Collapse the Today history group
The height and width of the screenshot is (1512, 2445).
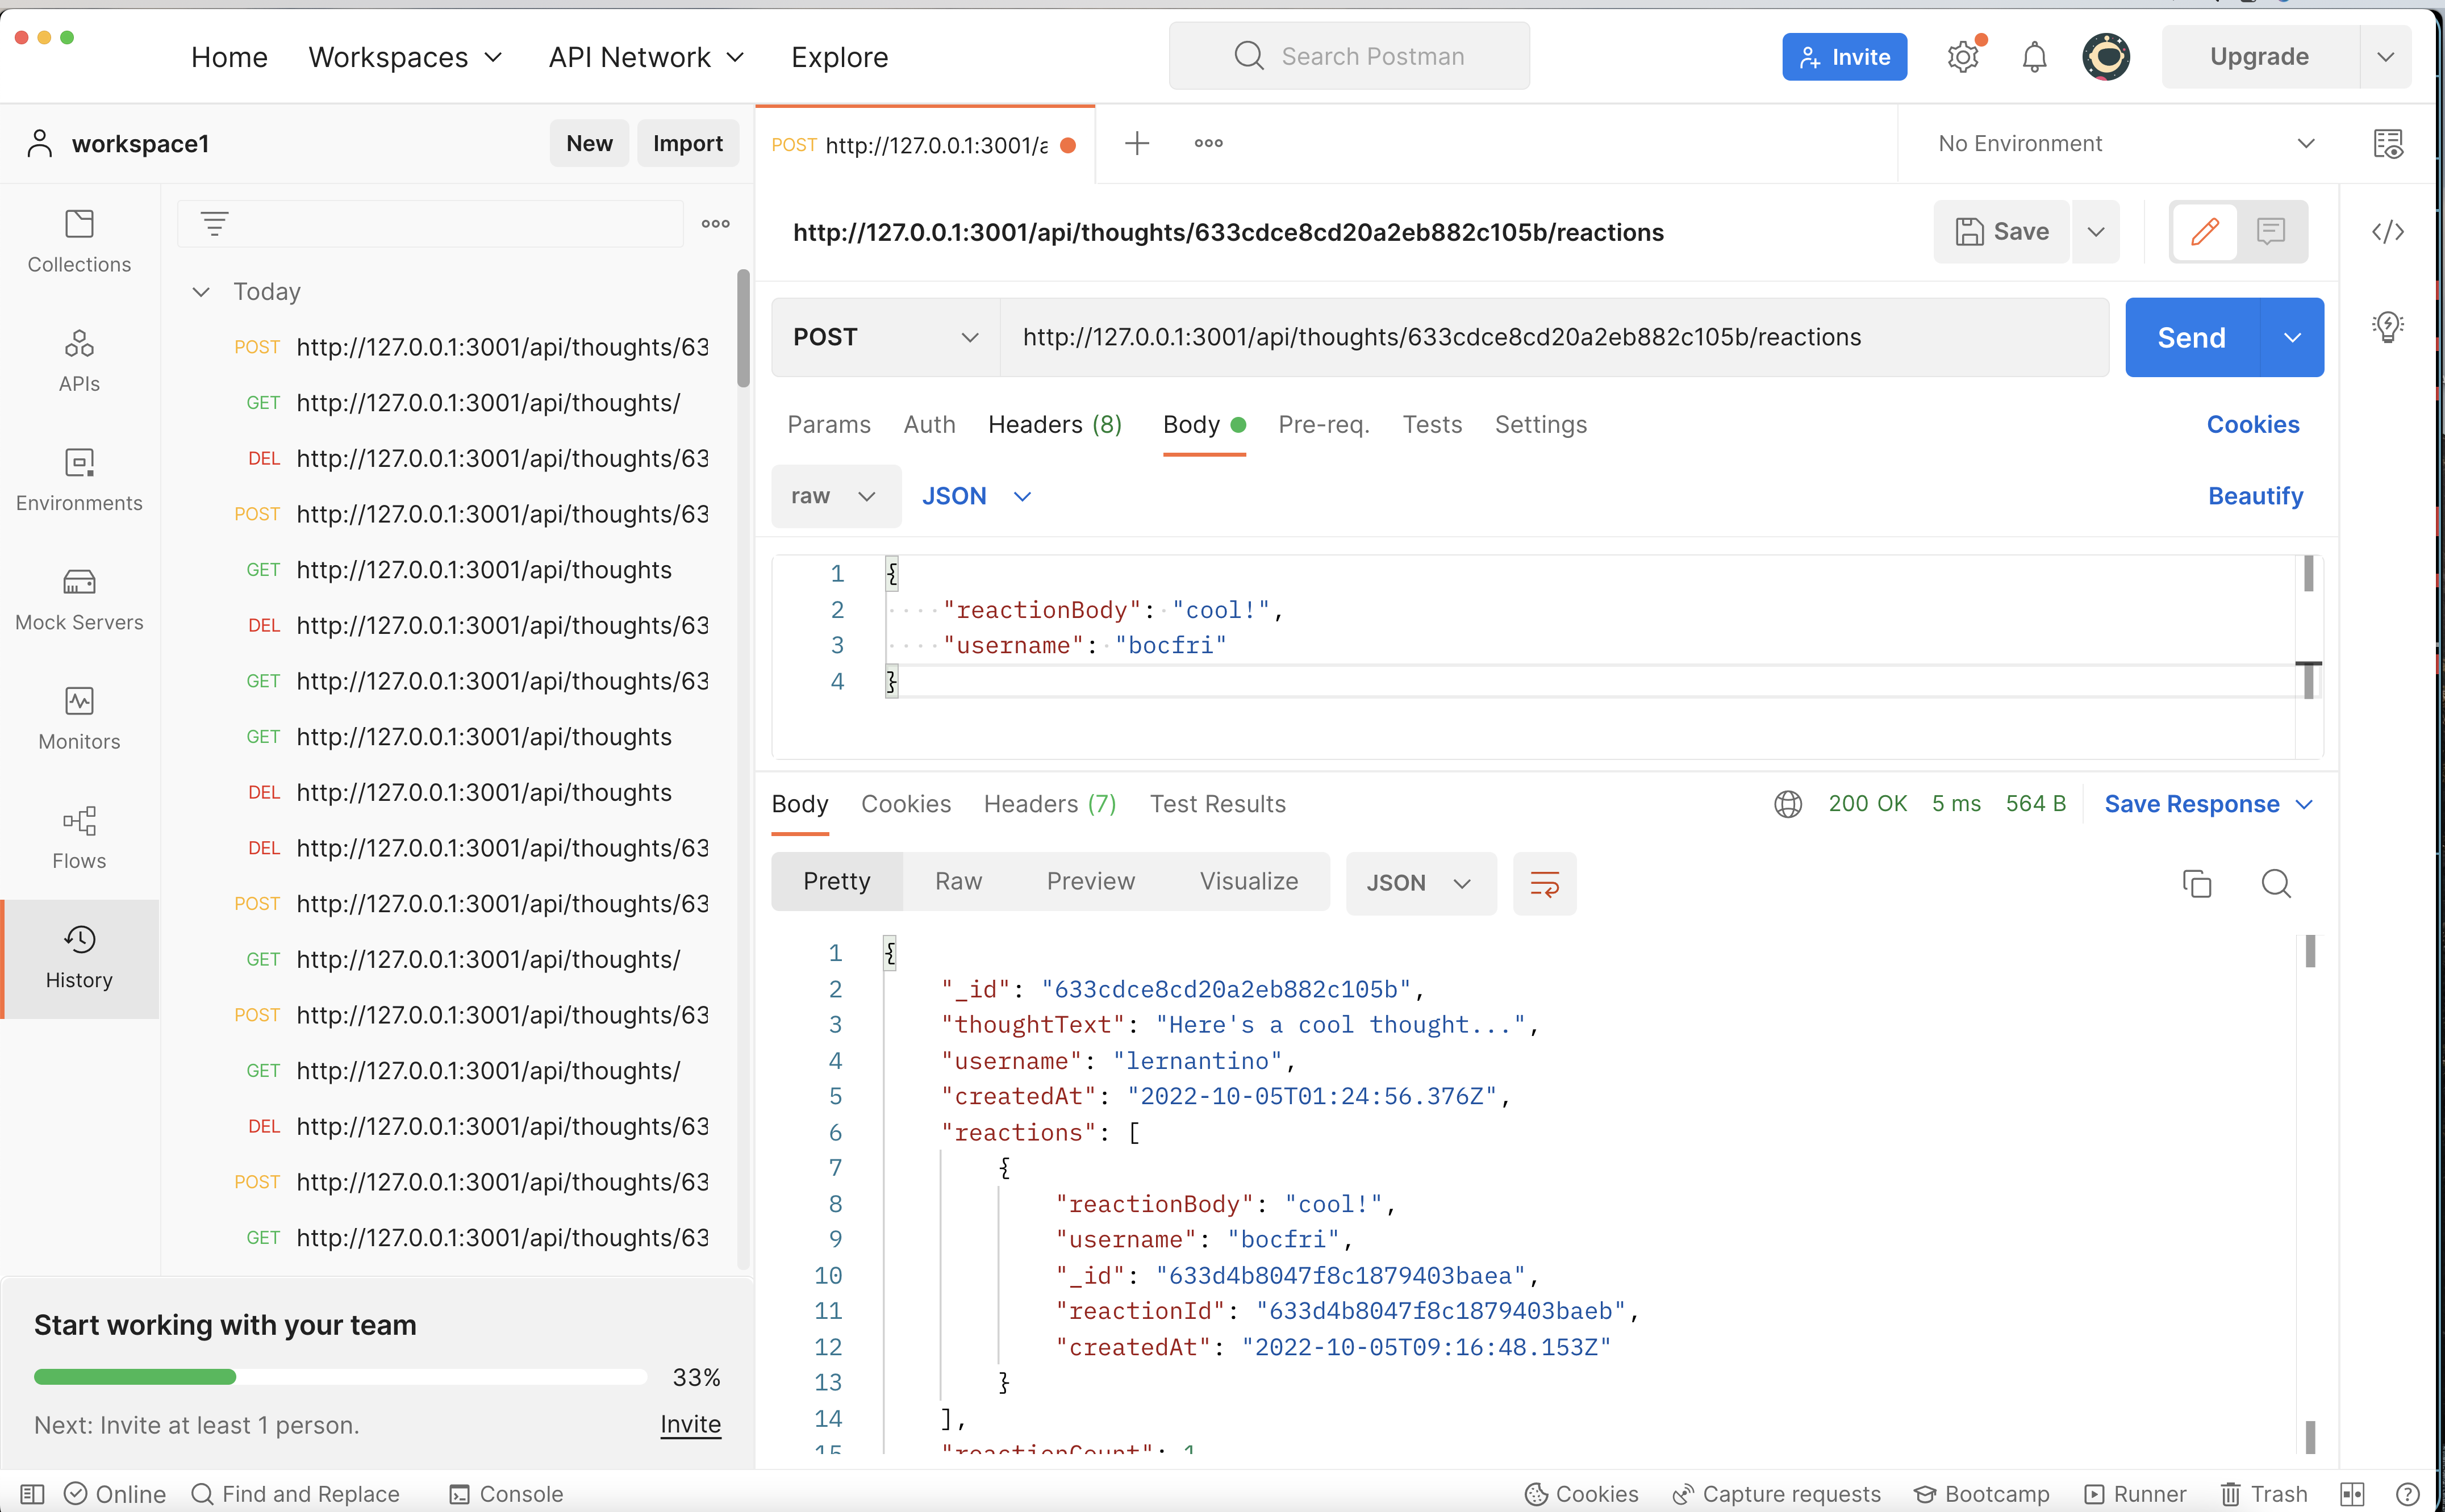coord(201,291)
